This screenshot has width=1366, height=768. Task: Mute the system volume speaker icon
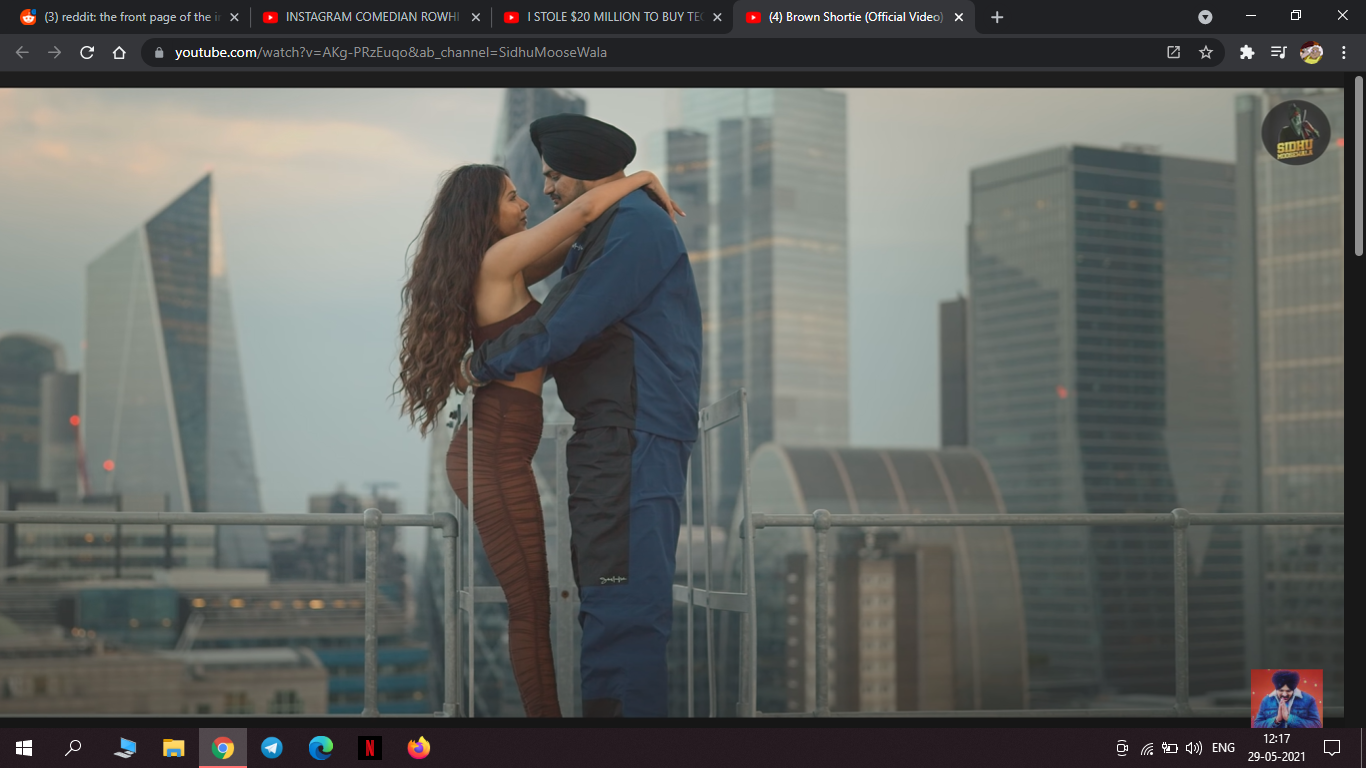(1196, 748)
